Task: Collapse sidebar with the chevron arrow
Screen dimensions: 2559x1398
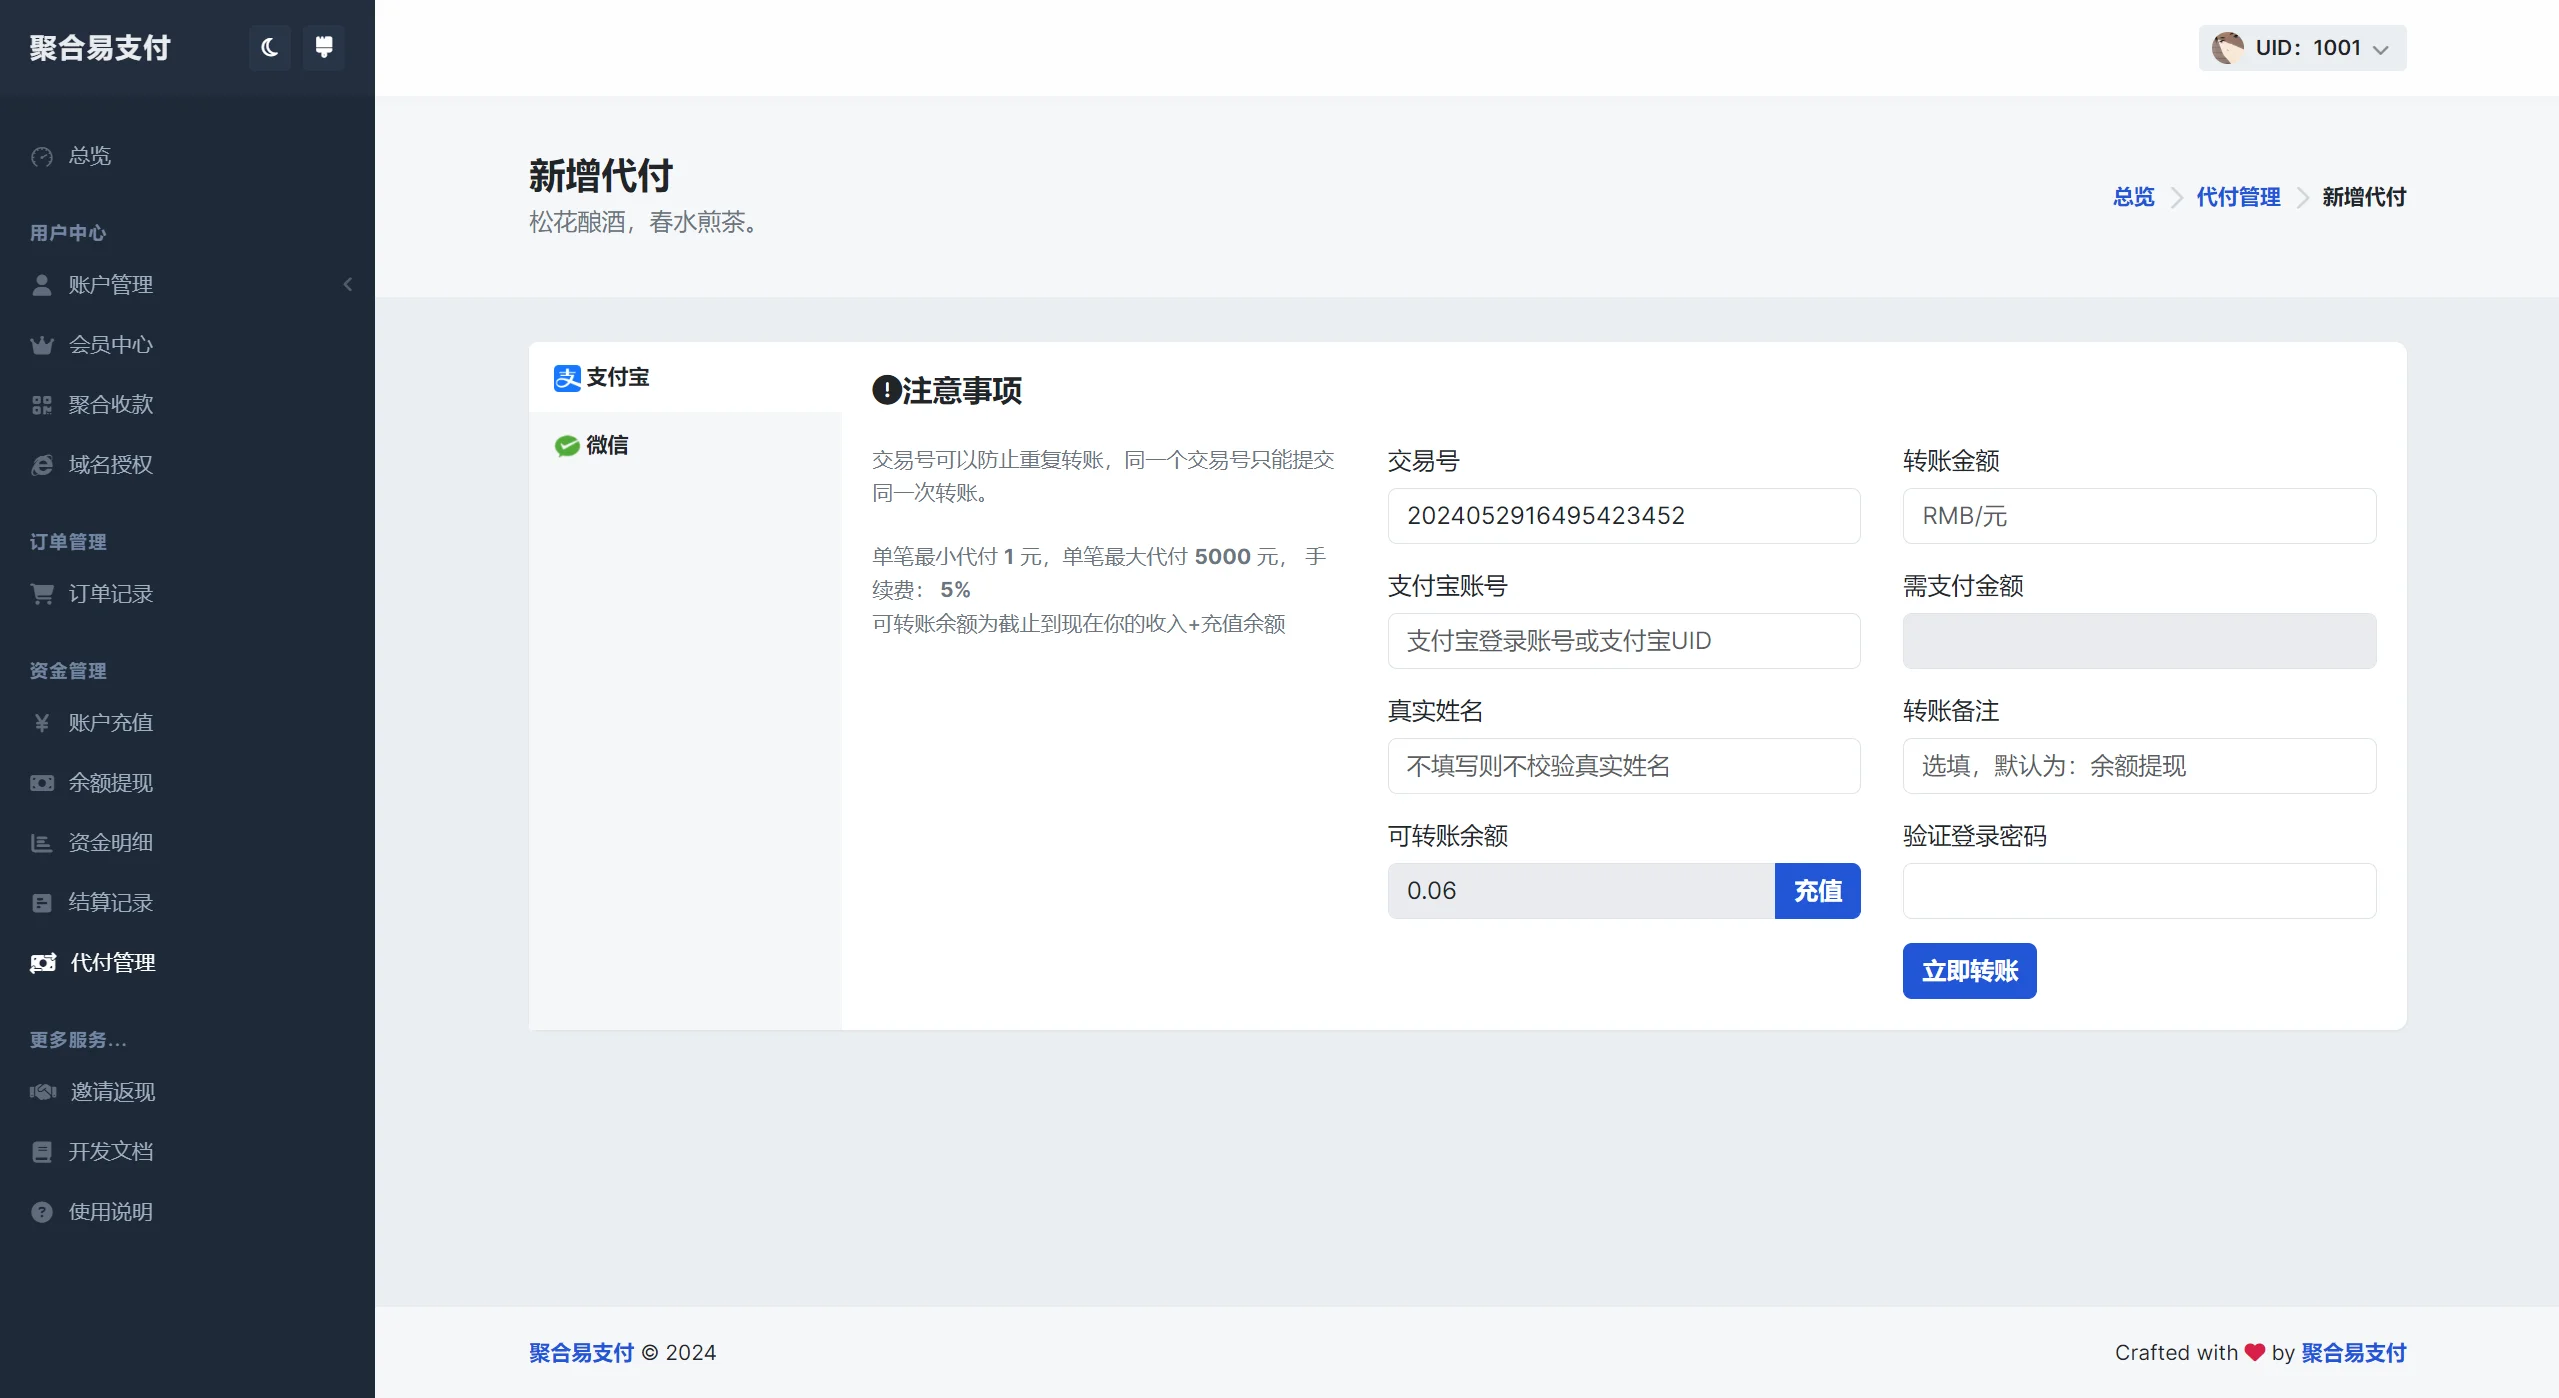Action: [347, 284]
